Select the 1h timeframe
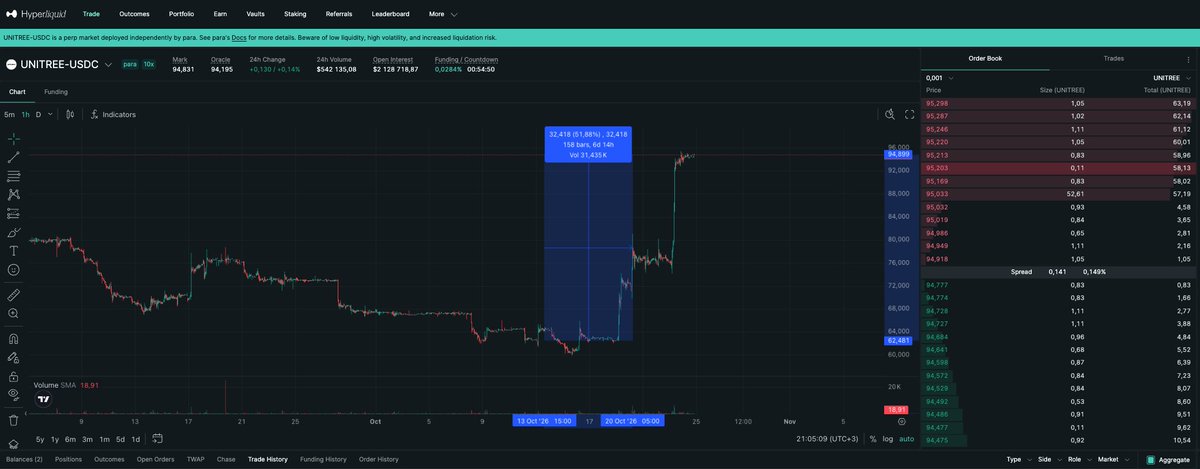The height and width of the screenshot is (469, 1200). [26, 115]
